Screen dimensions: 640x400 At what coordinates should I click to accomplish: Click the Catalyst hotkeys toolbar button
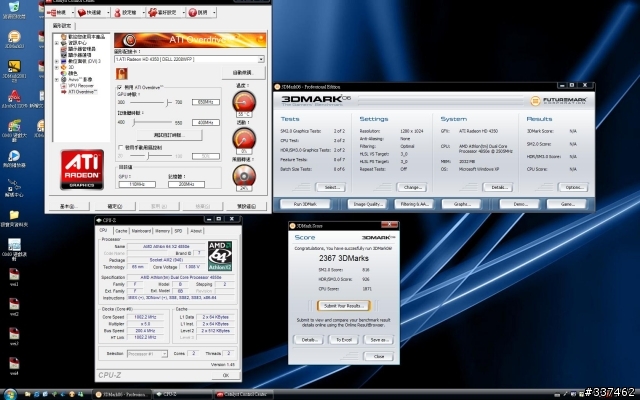click(x=89, y=13)
